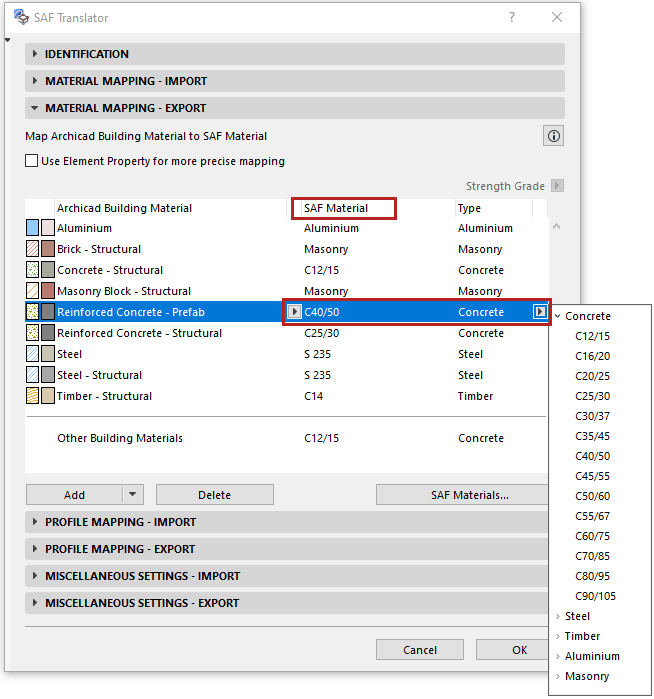Click the SAF Translator app icon
This screenshot has height=699, width=654.
[x=21, y=17]
